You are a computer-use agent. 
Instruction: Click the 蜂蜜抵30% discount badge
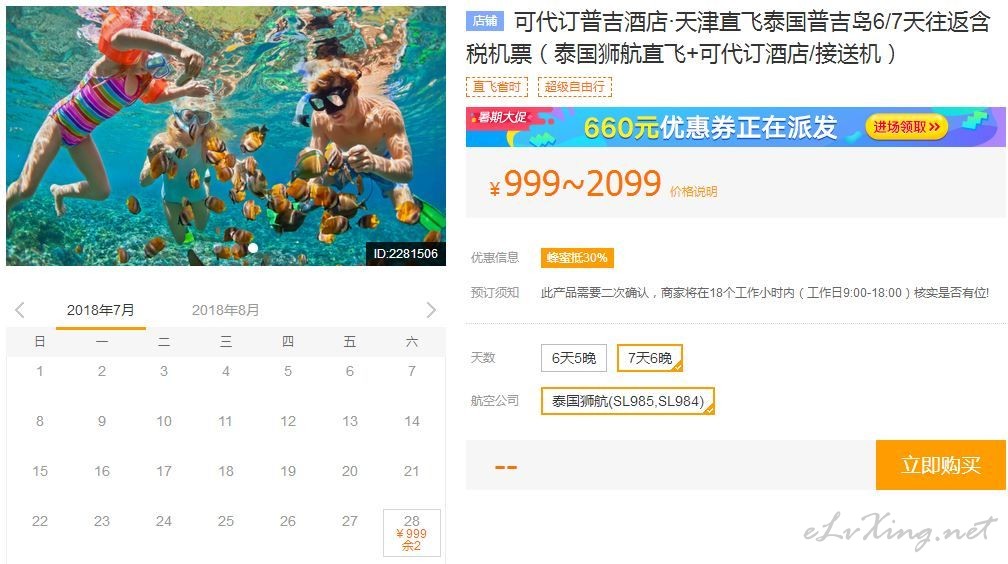[577, 258]
